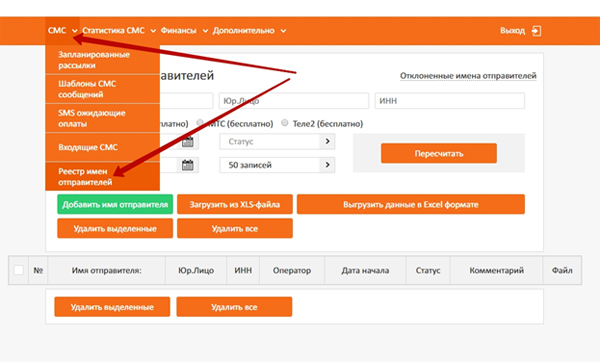The height and width of the screenshot is (362, 600).
Task: Open the СМС menu
Action: pyautogui.click(x=62, y=31)
